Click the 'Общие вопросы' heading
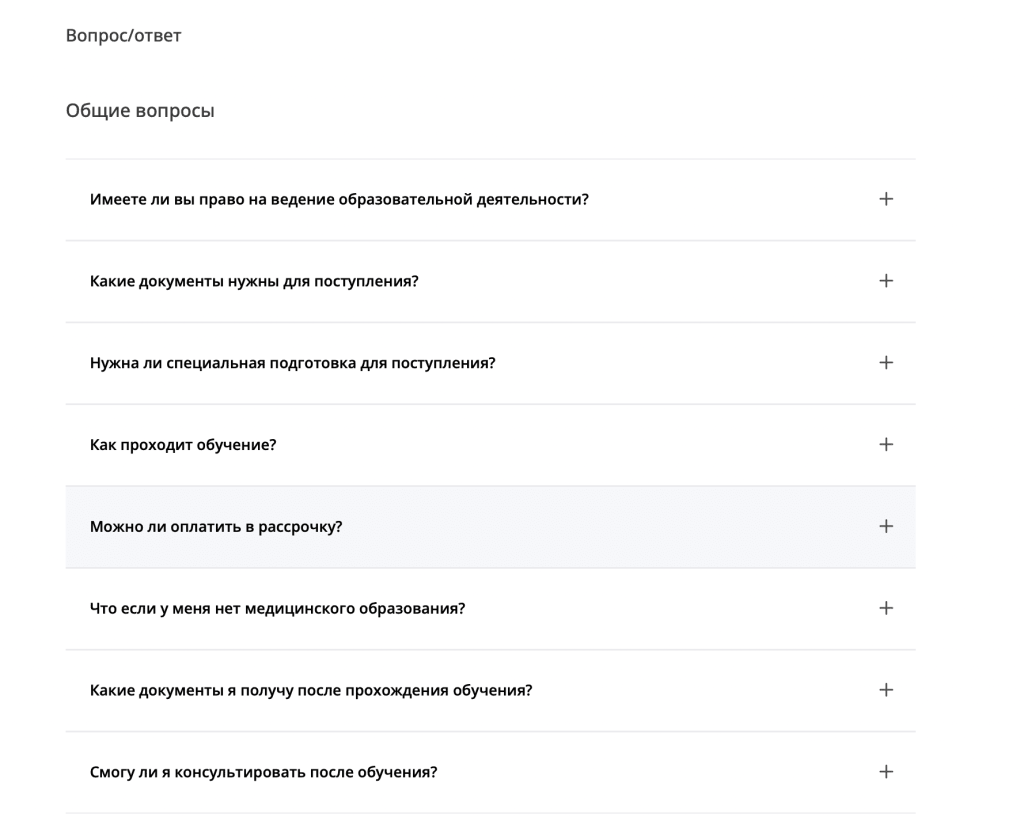This screenshot has height=839, width=1024. tap(140, 111)
